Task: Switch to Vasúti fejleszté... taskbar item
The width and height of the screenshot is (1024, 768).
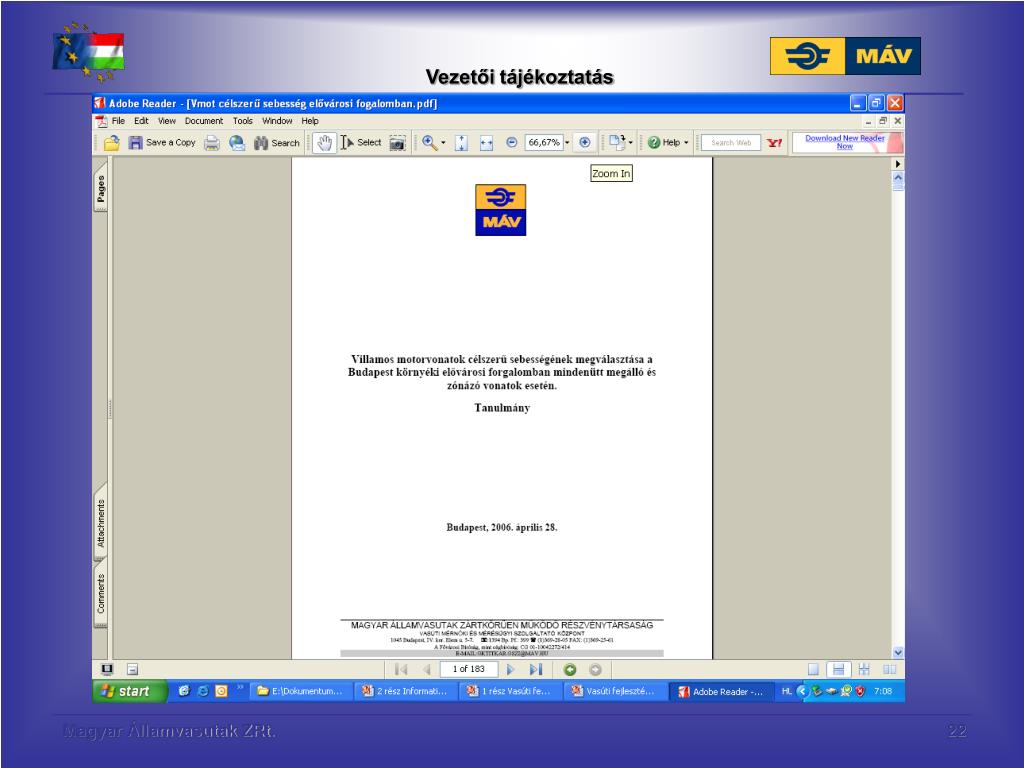Action: coord(615,691)
